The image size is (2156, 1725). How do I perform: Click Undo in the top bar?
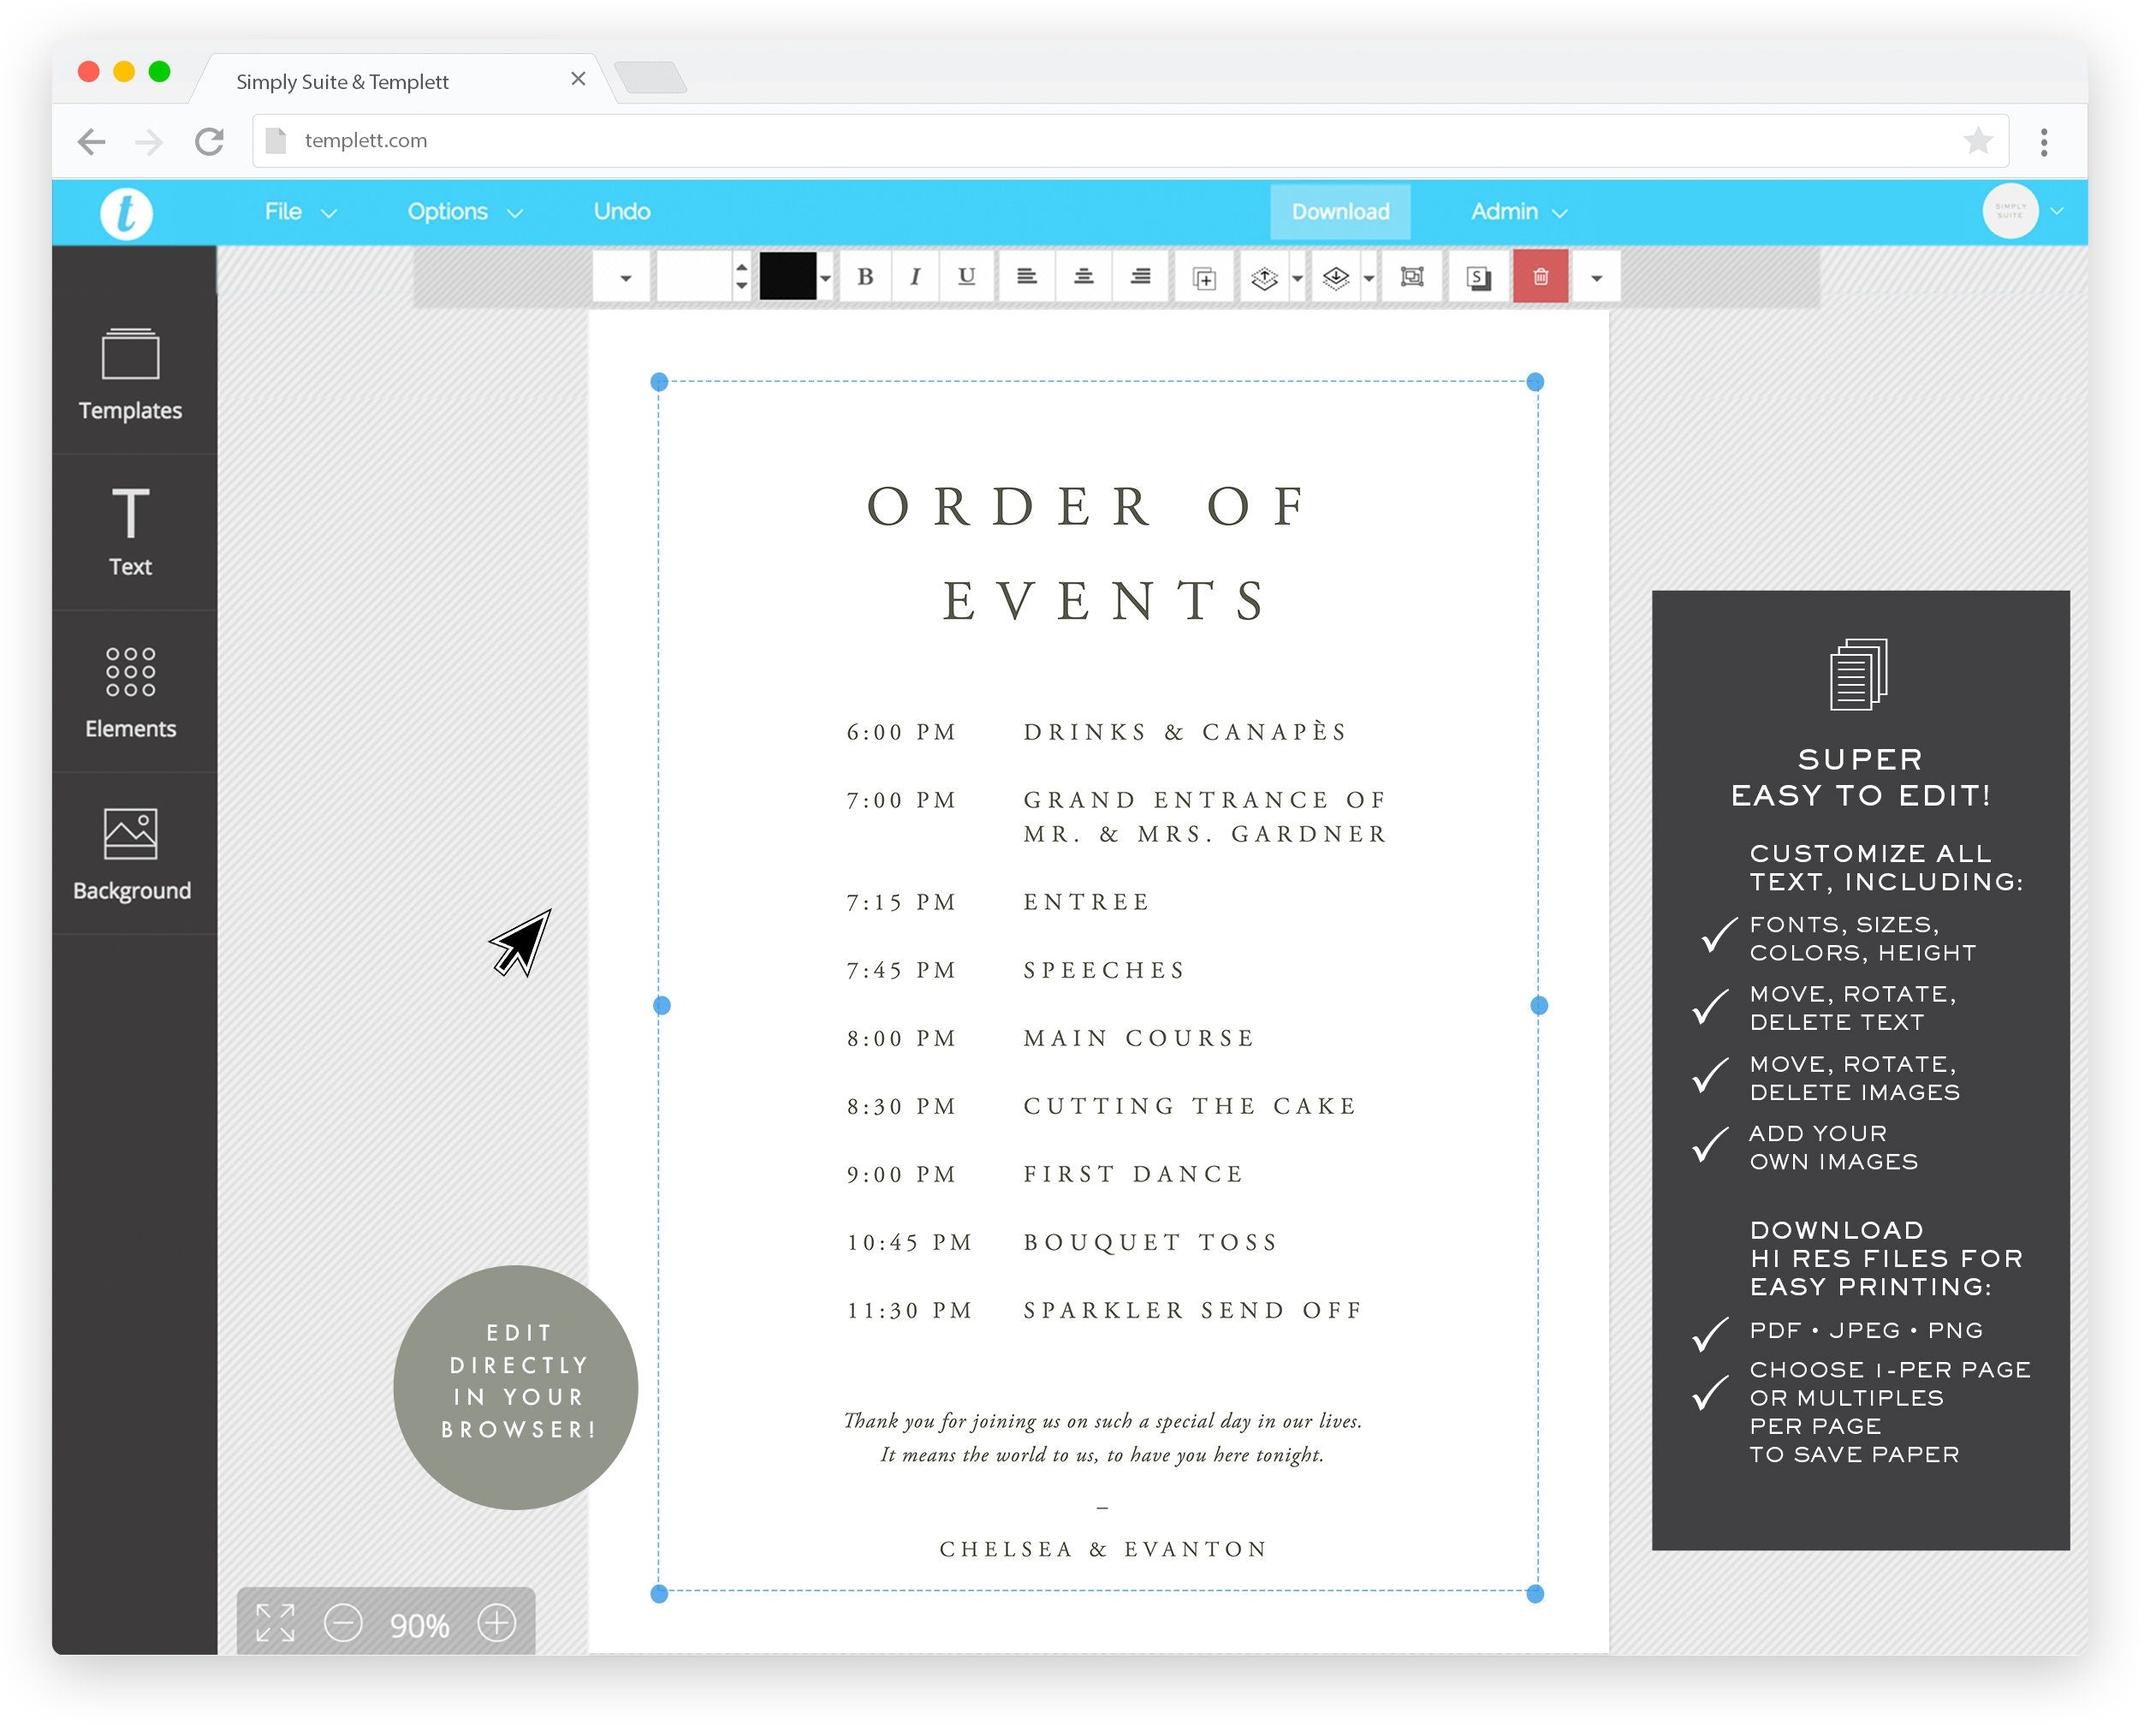click(x=621, y=212)
